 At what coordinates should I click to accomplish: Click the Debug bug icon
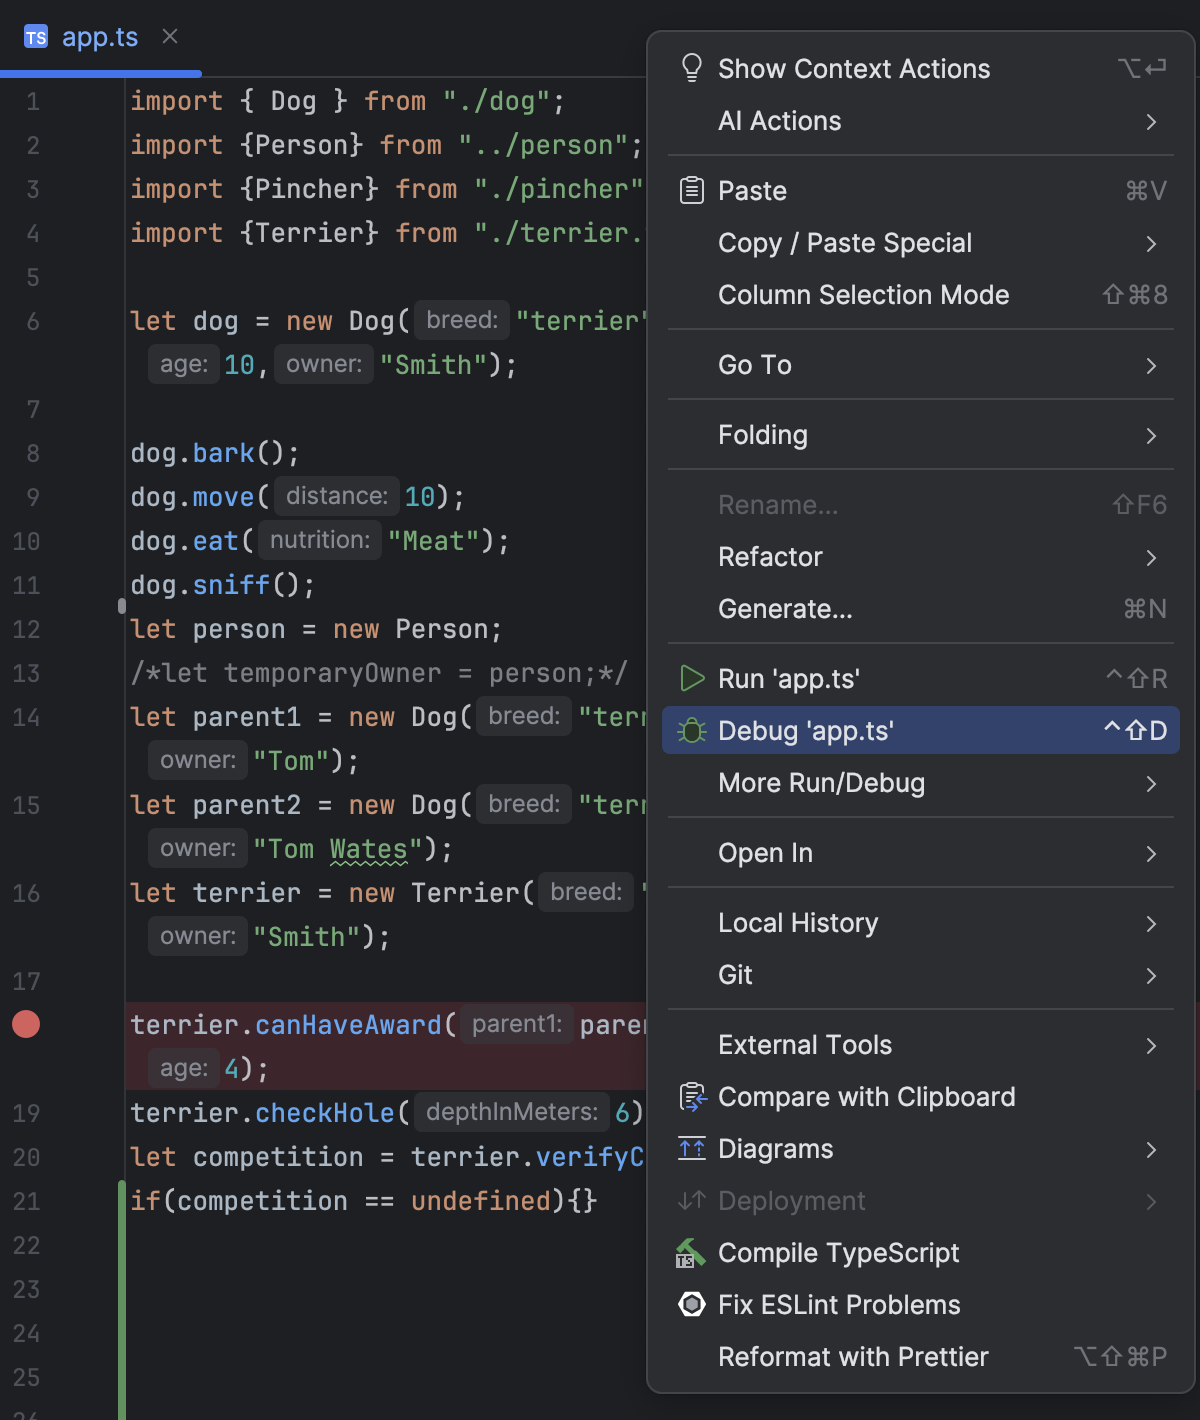coord(691,730)
